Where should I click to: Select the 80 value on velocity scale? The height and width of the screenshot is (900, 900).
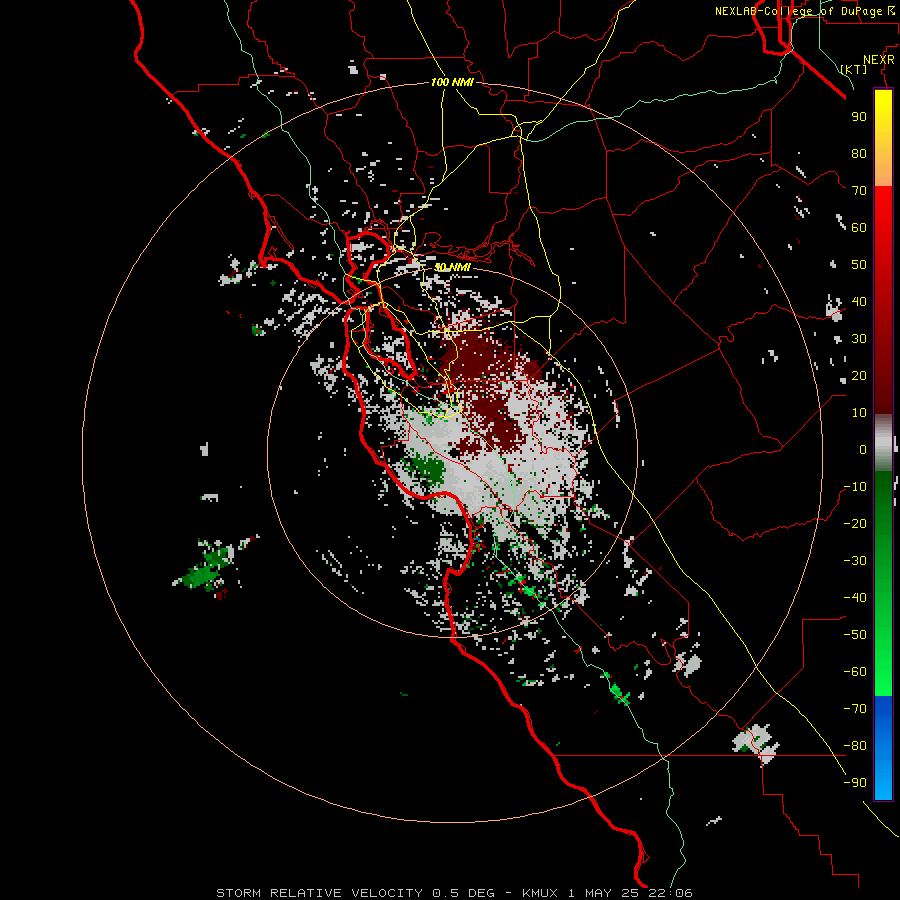(859, 153)
